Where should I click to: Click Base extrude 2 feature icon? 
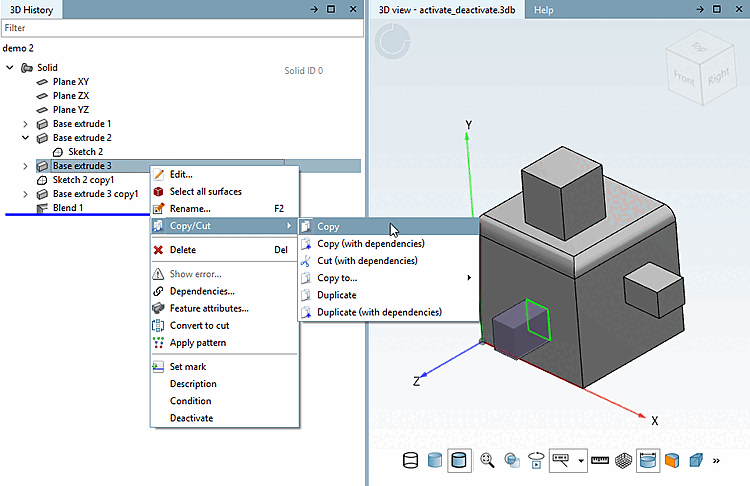[x=42, y=138]
